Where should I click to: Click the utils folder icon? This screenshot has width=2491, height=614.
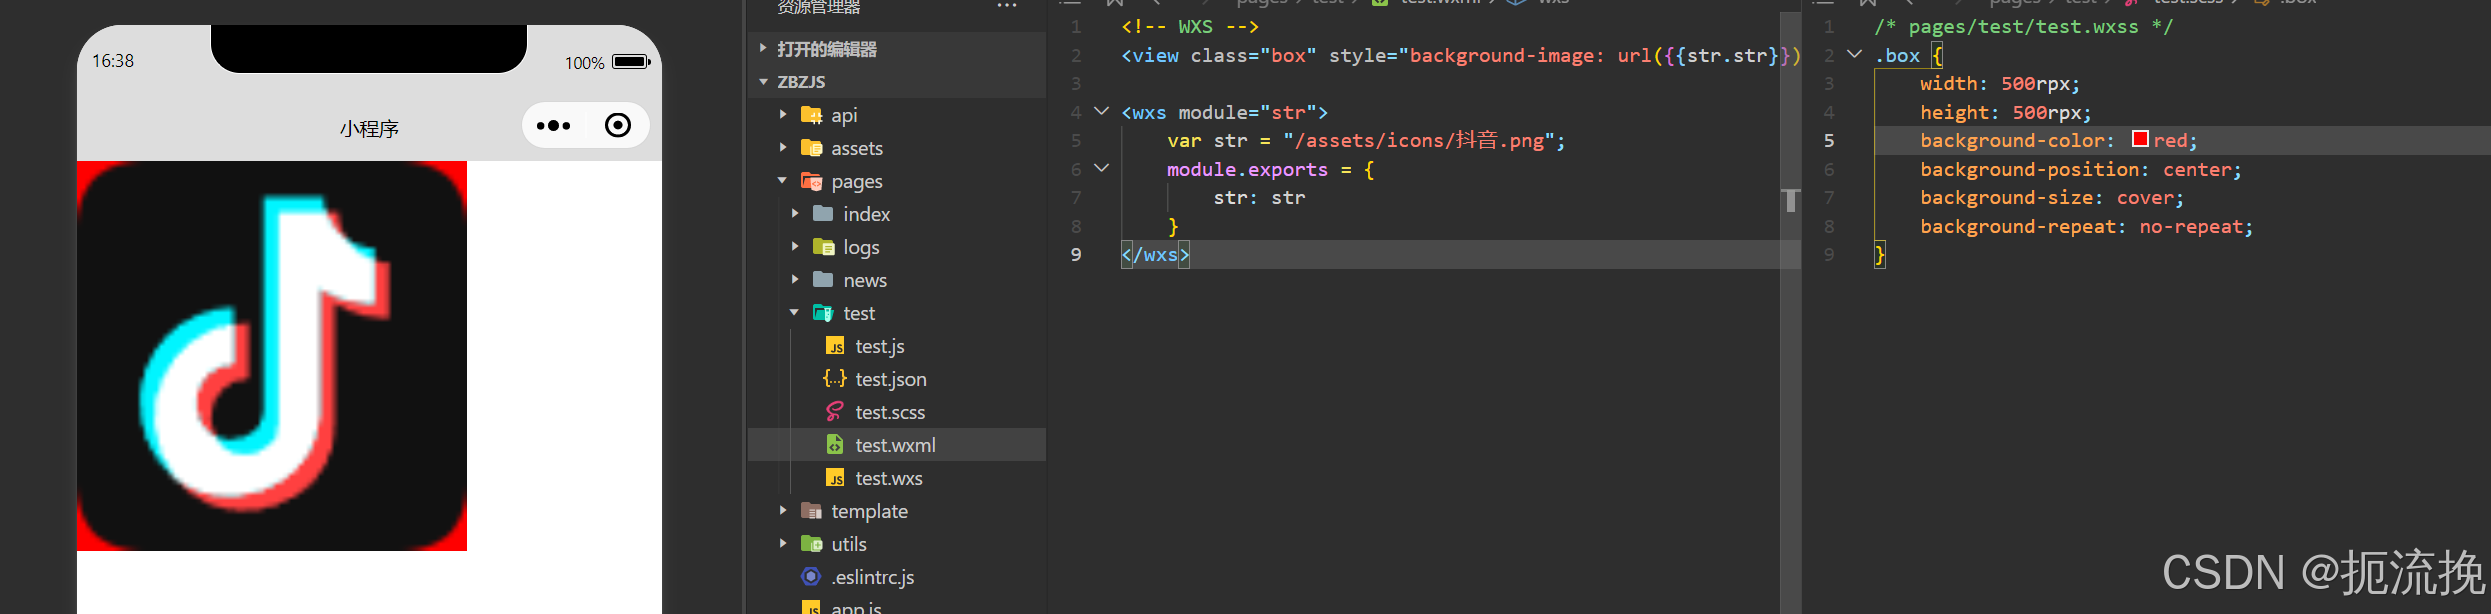[x=811, y=544]
